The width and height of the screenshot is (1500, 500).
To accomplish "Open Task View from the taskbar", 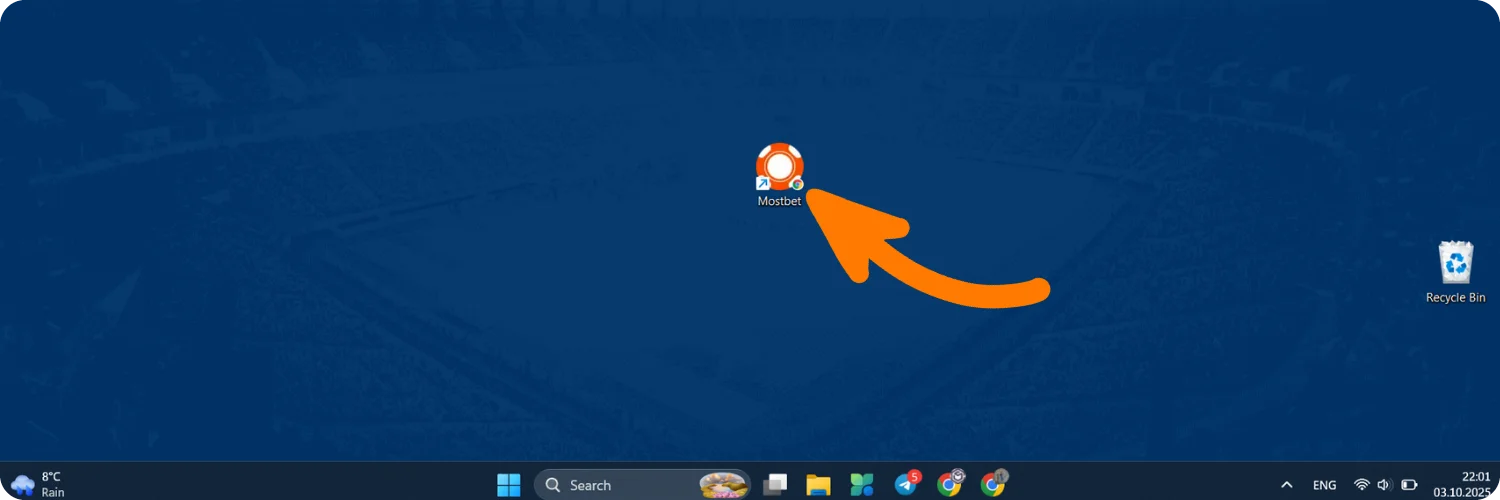I will pyautogui.click(x=775, y=485).
